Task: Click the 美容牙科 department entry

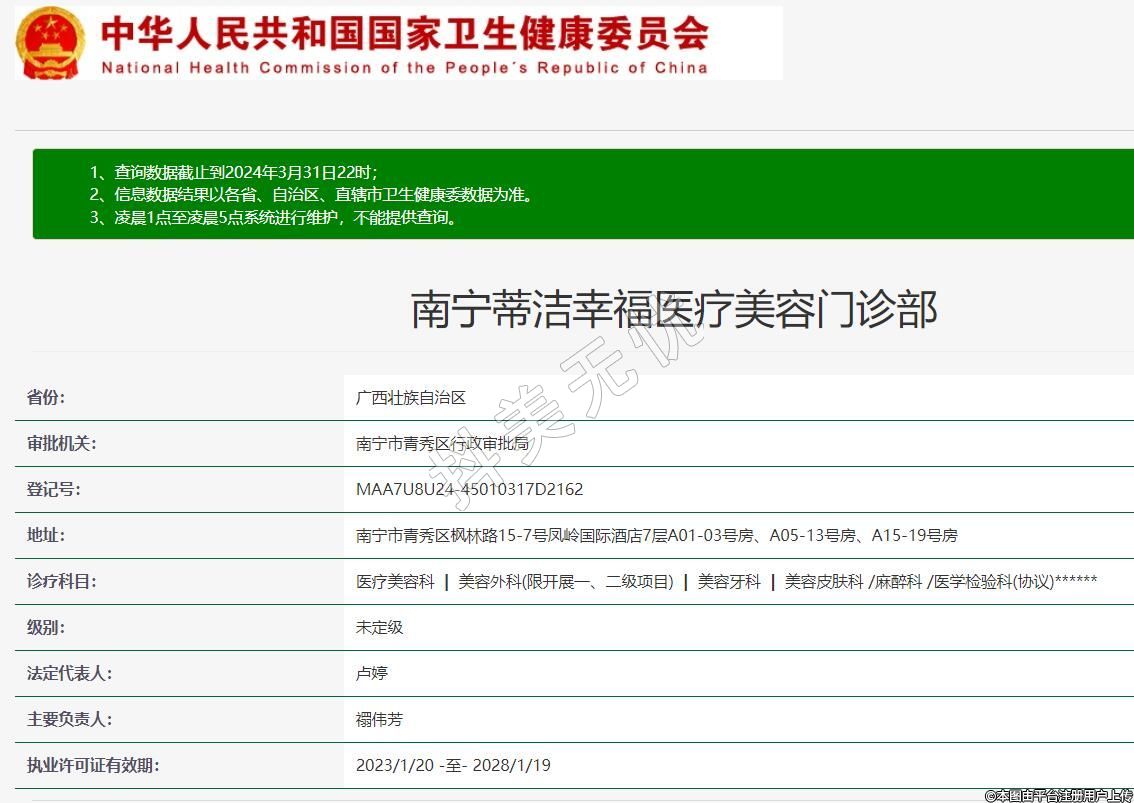Action: (729, 582)
